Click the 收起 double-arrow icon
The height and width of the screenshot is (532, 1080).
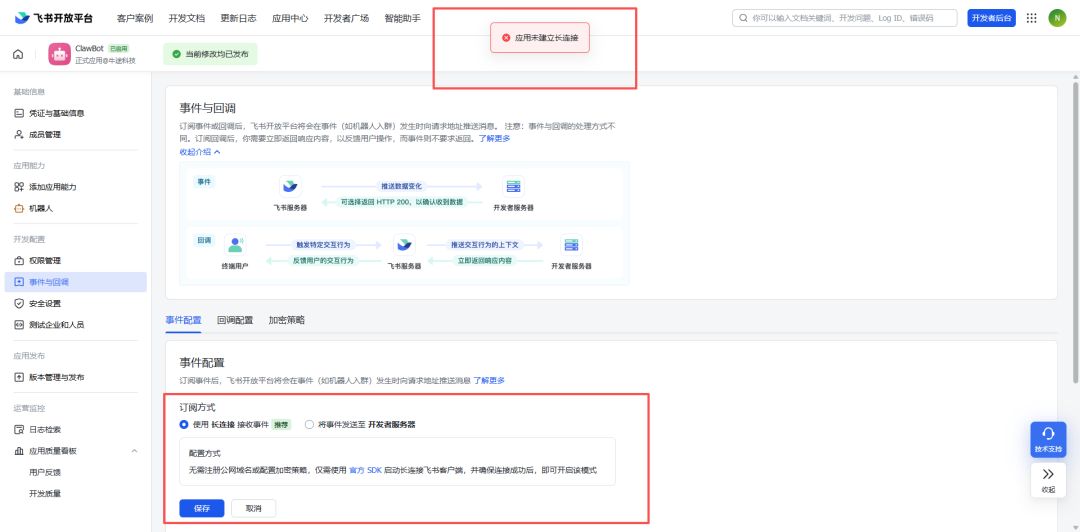pyautogui.click(x=1048, y=474)
